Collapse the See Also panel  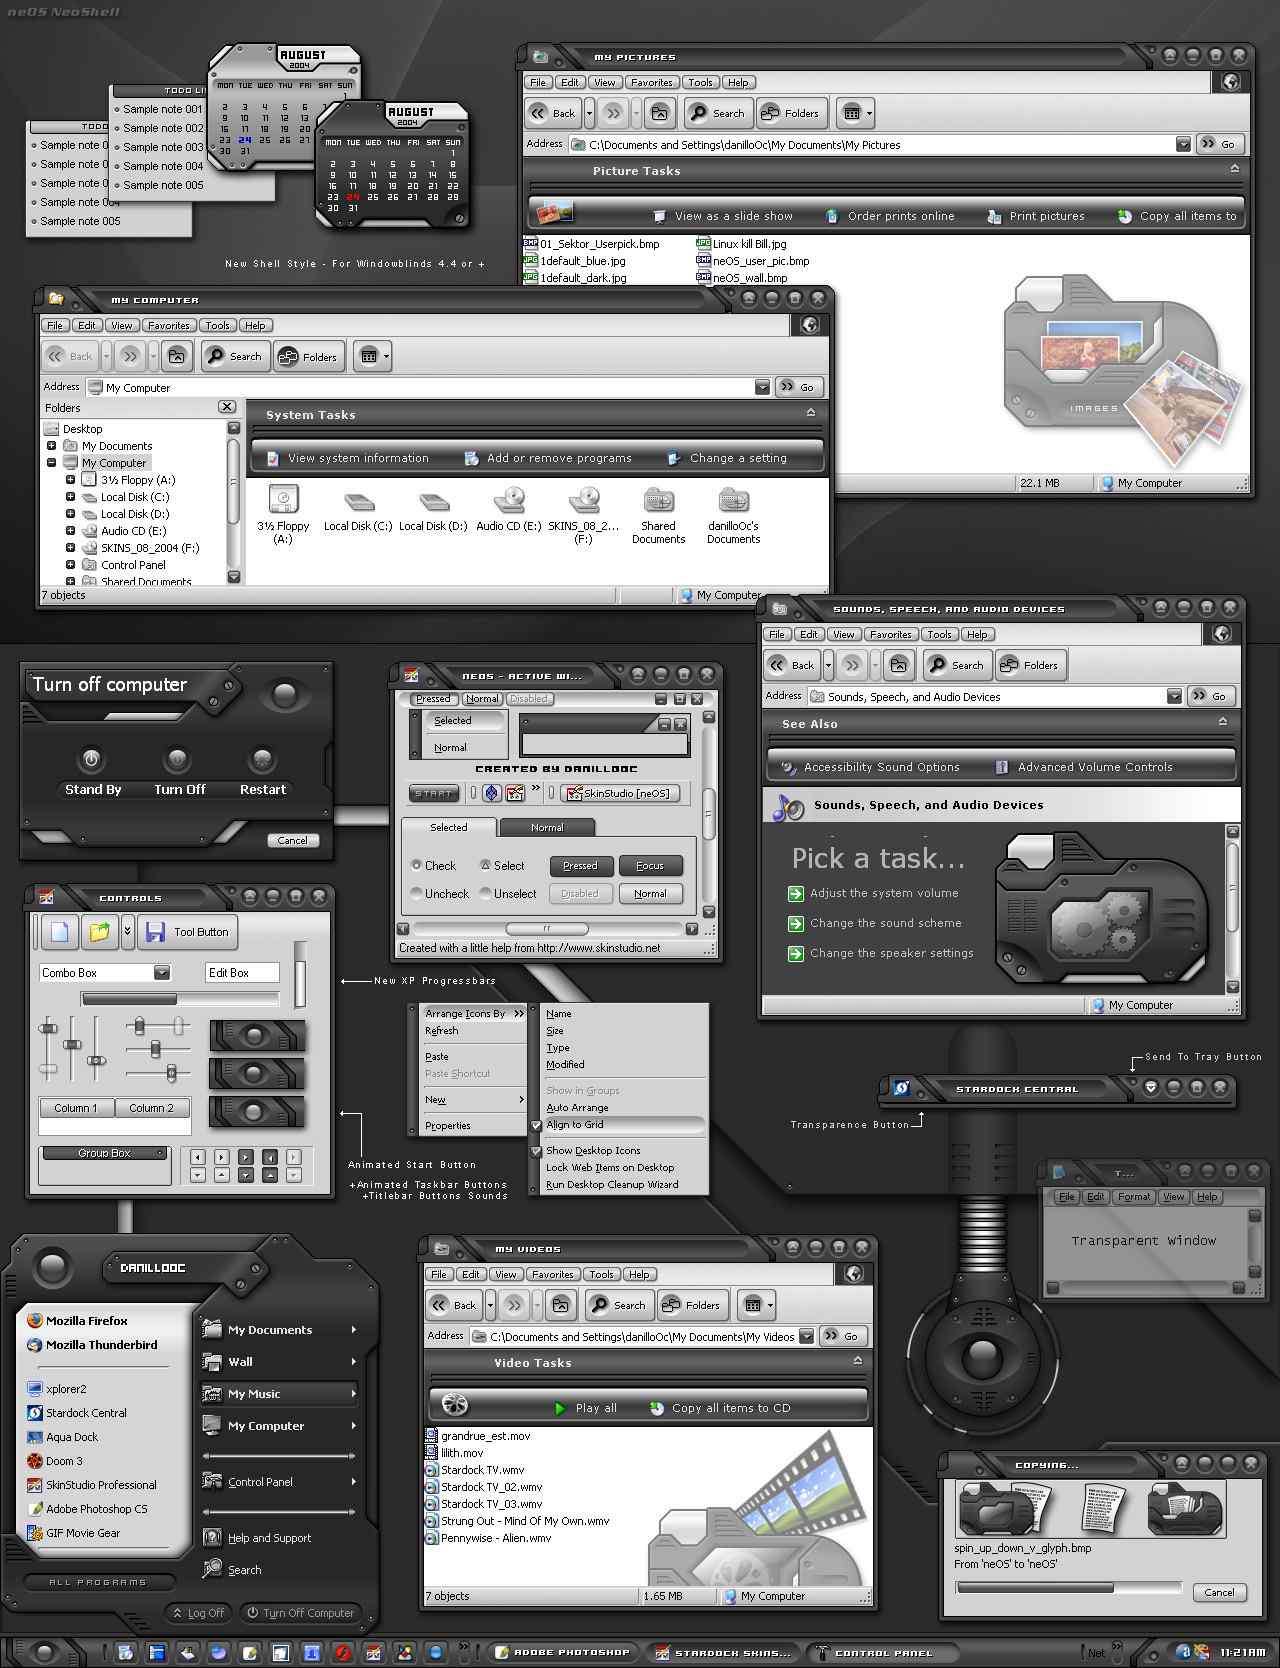coord(1222,722)
